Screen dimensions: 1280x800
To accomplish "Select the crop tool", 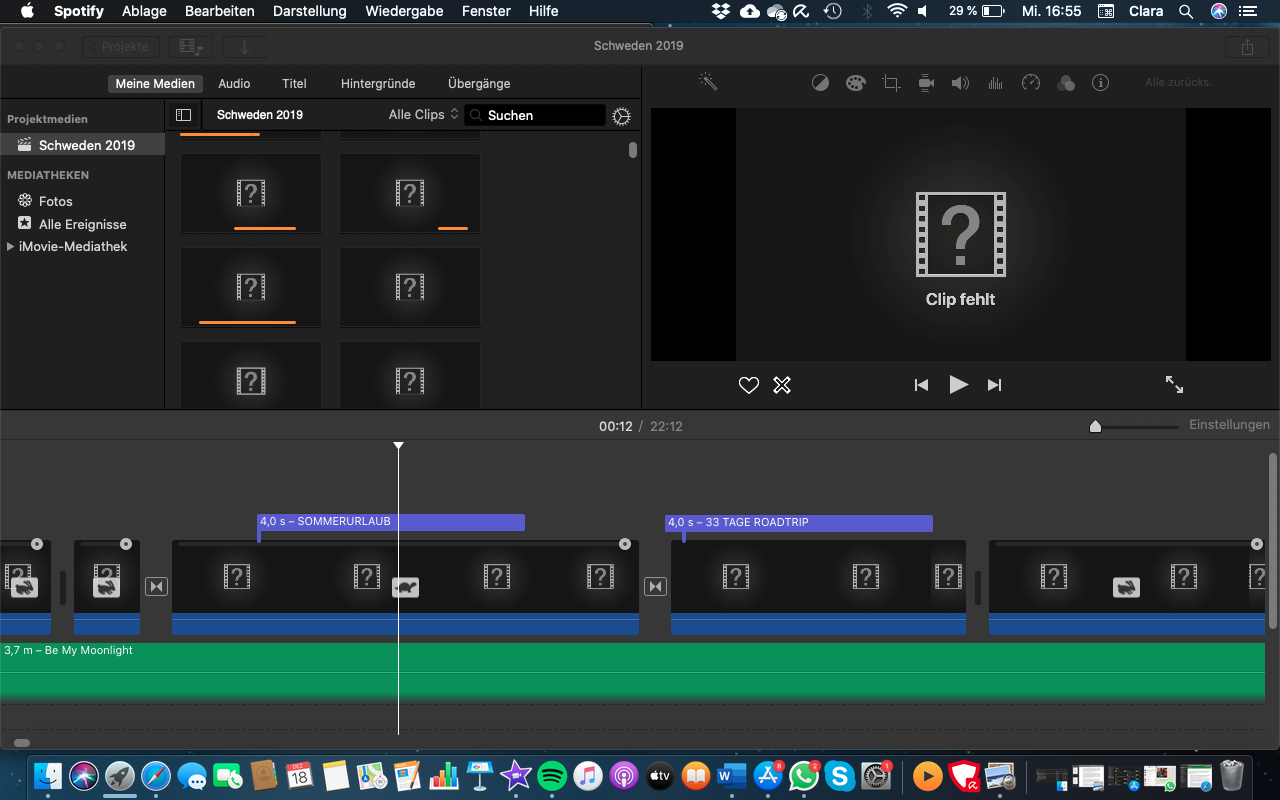I will (x=891, y=83).
